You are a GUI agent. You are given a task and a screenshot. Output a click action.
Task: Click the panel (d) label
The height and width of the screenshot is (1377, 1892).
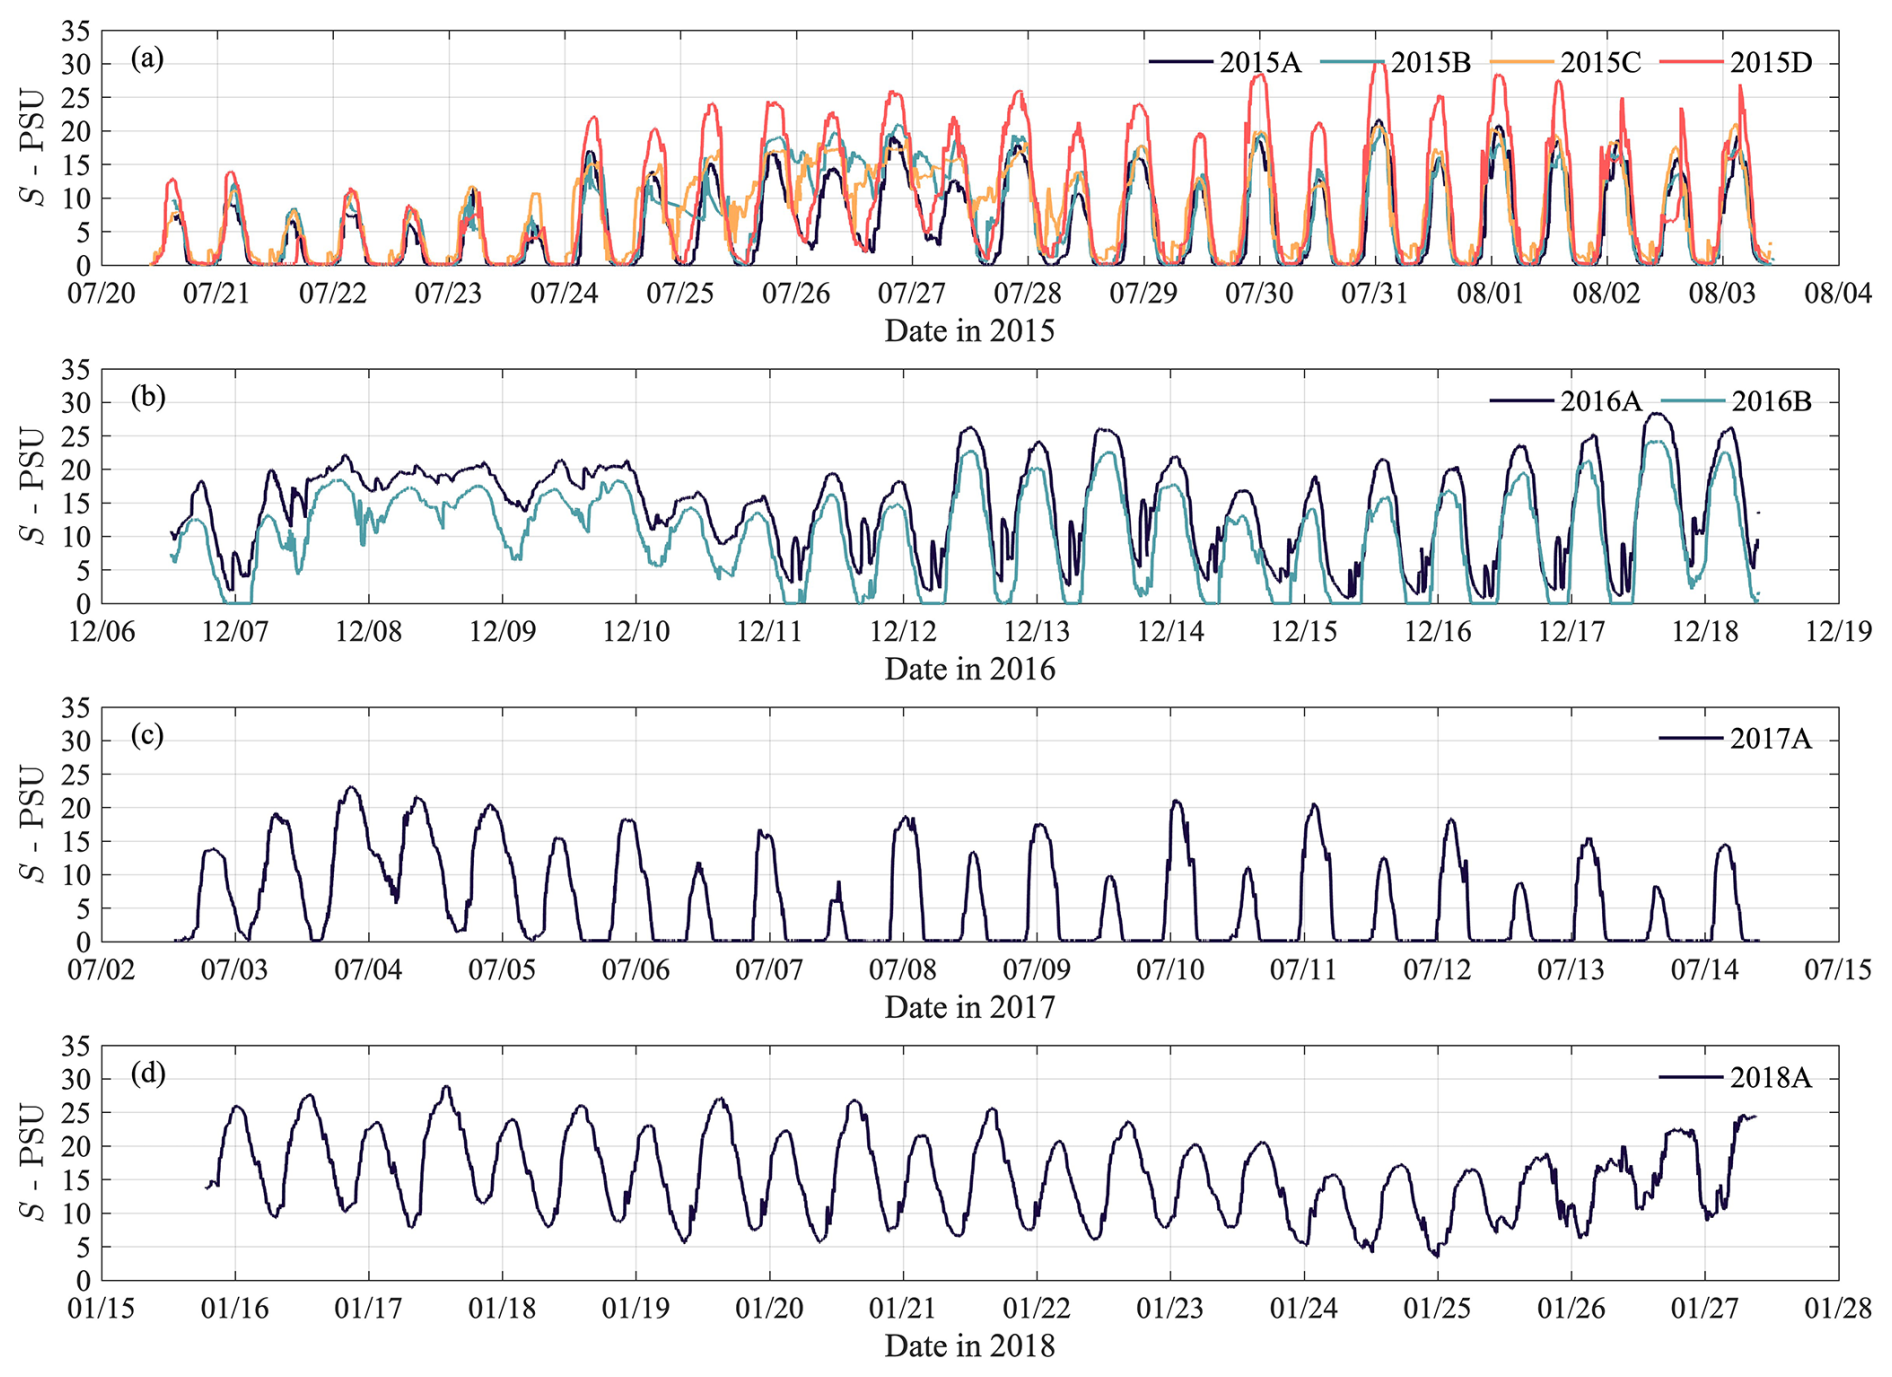click(147, 1073)
